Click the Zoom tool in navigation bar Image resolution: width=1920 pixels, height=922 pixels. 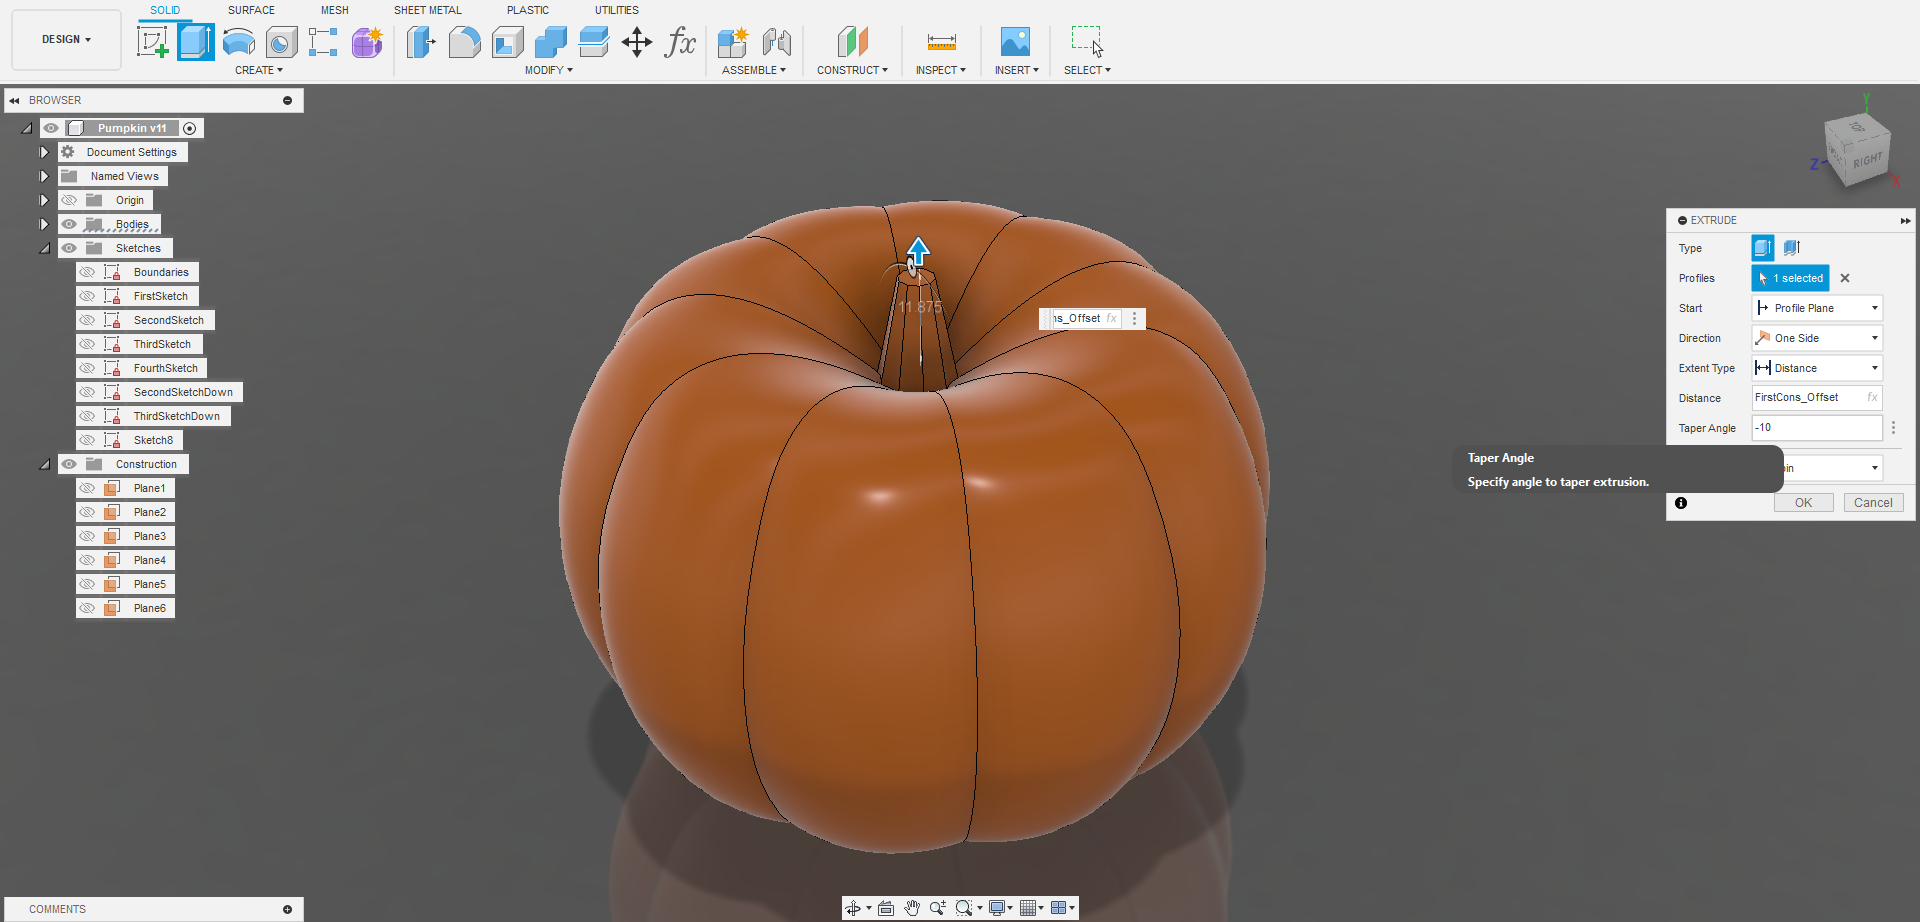[937, 908]
